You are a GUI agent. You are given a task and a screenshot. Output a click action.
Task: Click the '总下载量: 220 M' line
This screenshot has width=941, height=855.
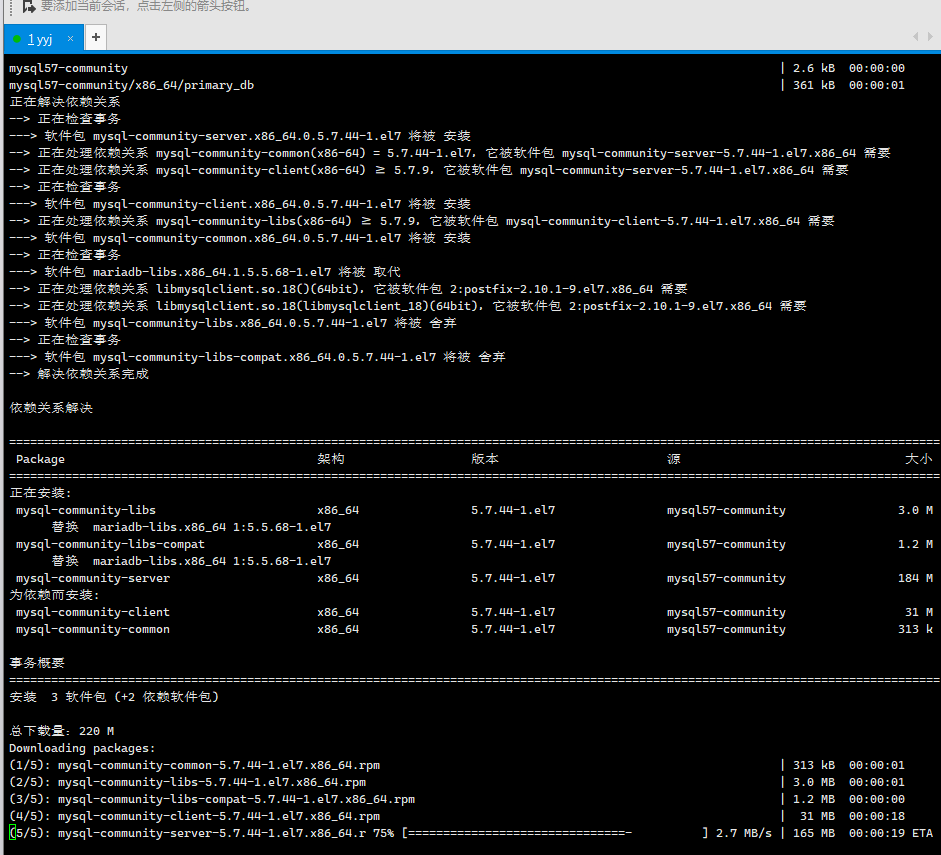61,731
